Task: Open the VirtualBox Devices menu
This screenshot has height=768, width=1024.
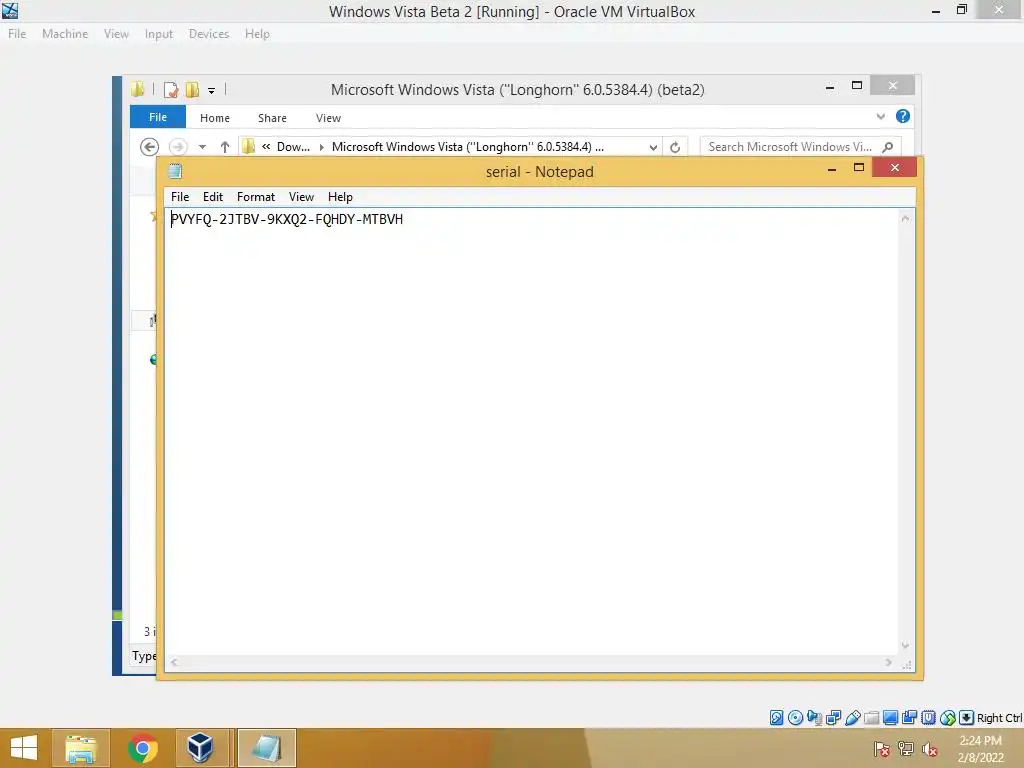Action: coord(209,33)
